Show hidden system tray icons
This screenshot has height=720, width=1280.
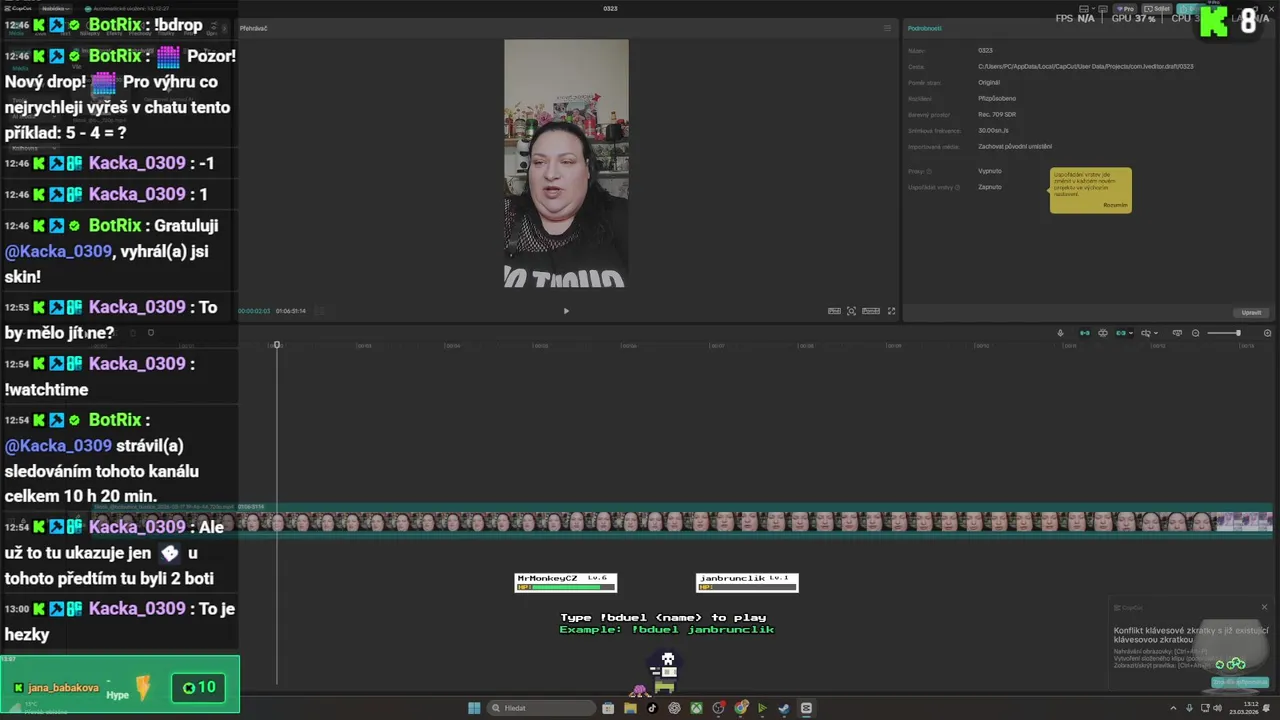(1173, 708)
